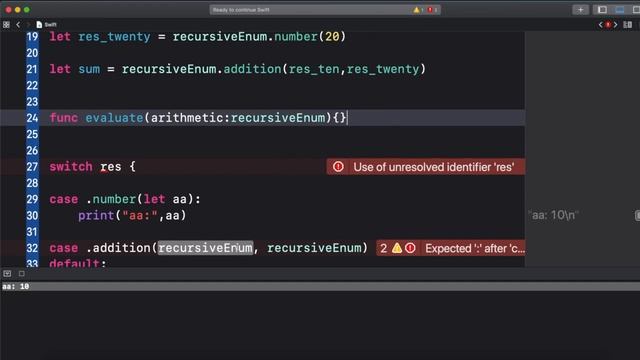Click the red issue badge in jump bar
The width and height of the screenshot is (640, 360).
608,25
